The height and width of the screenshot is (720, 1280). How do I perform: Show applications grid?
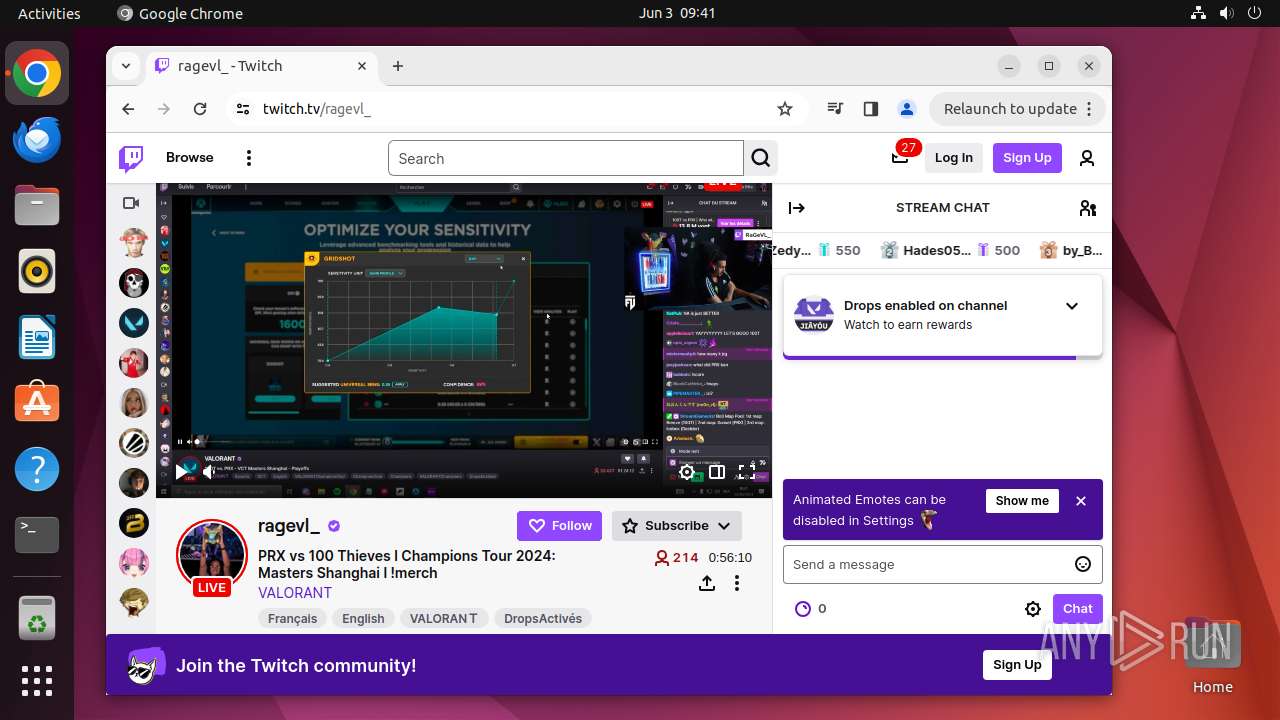[37, 681]
